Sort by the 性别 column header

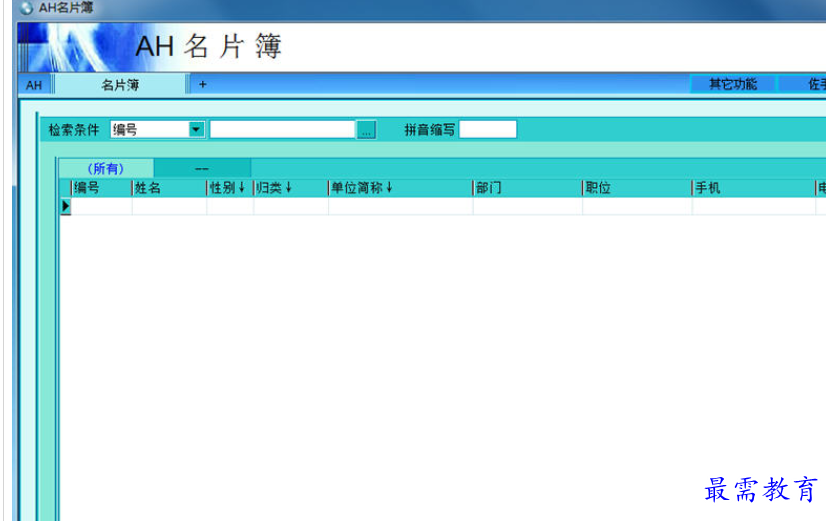point(230,188)
